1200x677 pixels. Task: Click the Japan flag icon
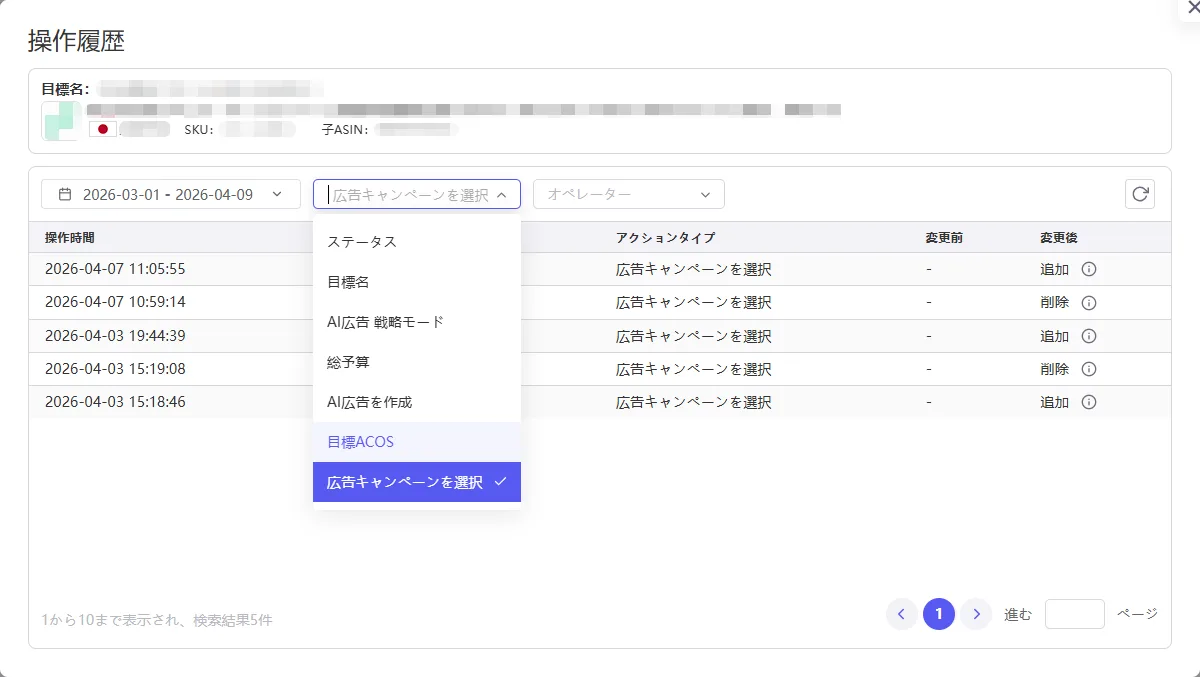tap(102, 129)
